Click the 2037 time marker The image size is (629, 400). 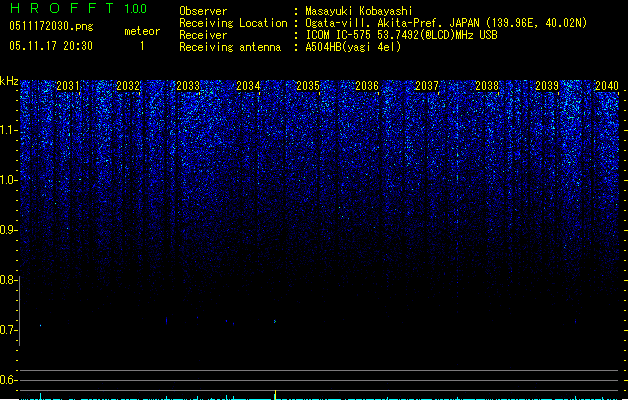pyautogui.click(x=427, y=86)
